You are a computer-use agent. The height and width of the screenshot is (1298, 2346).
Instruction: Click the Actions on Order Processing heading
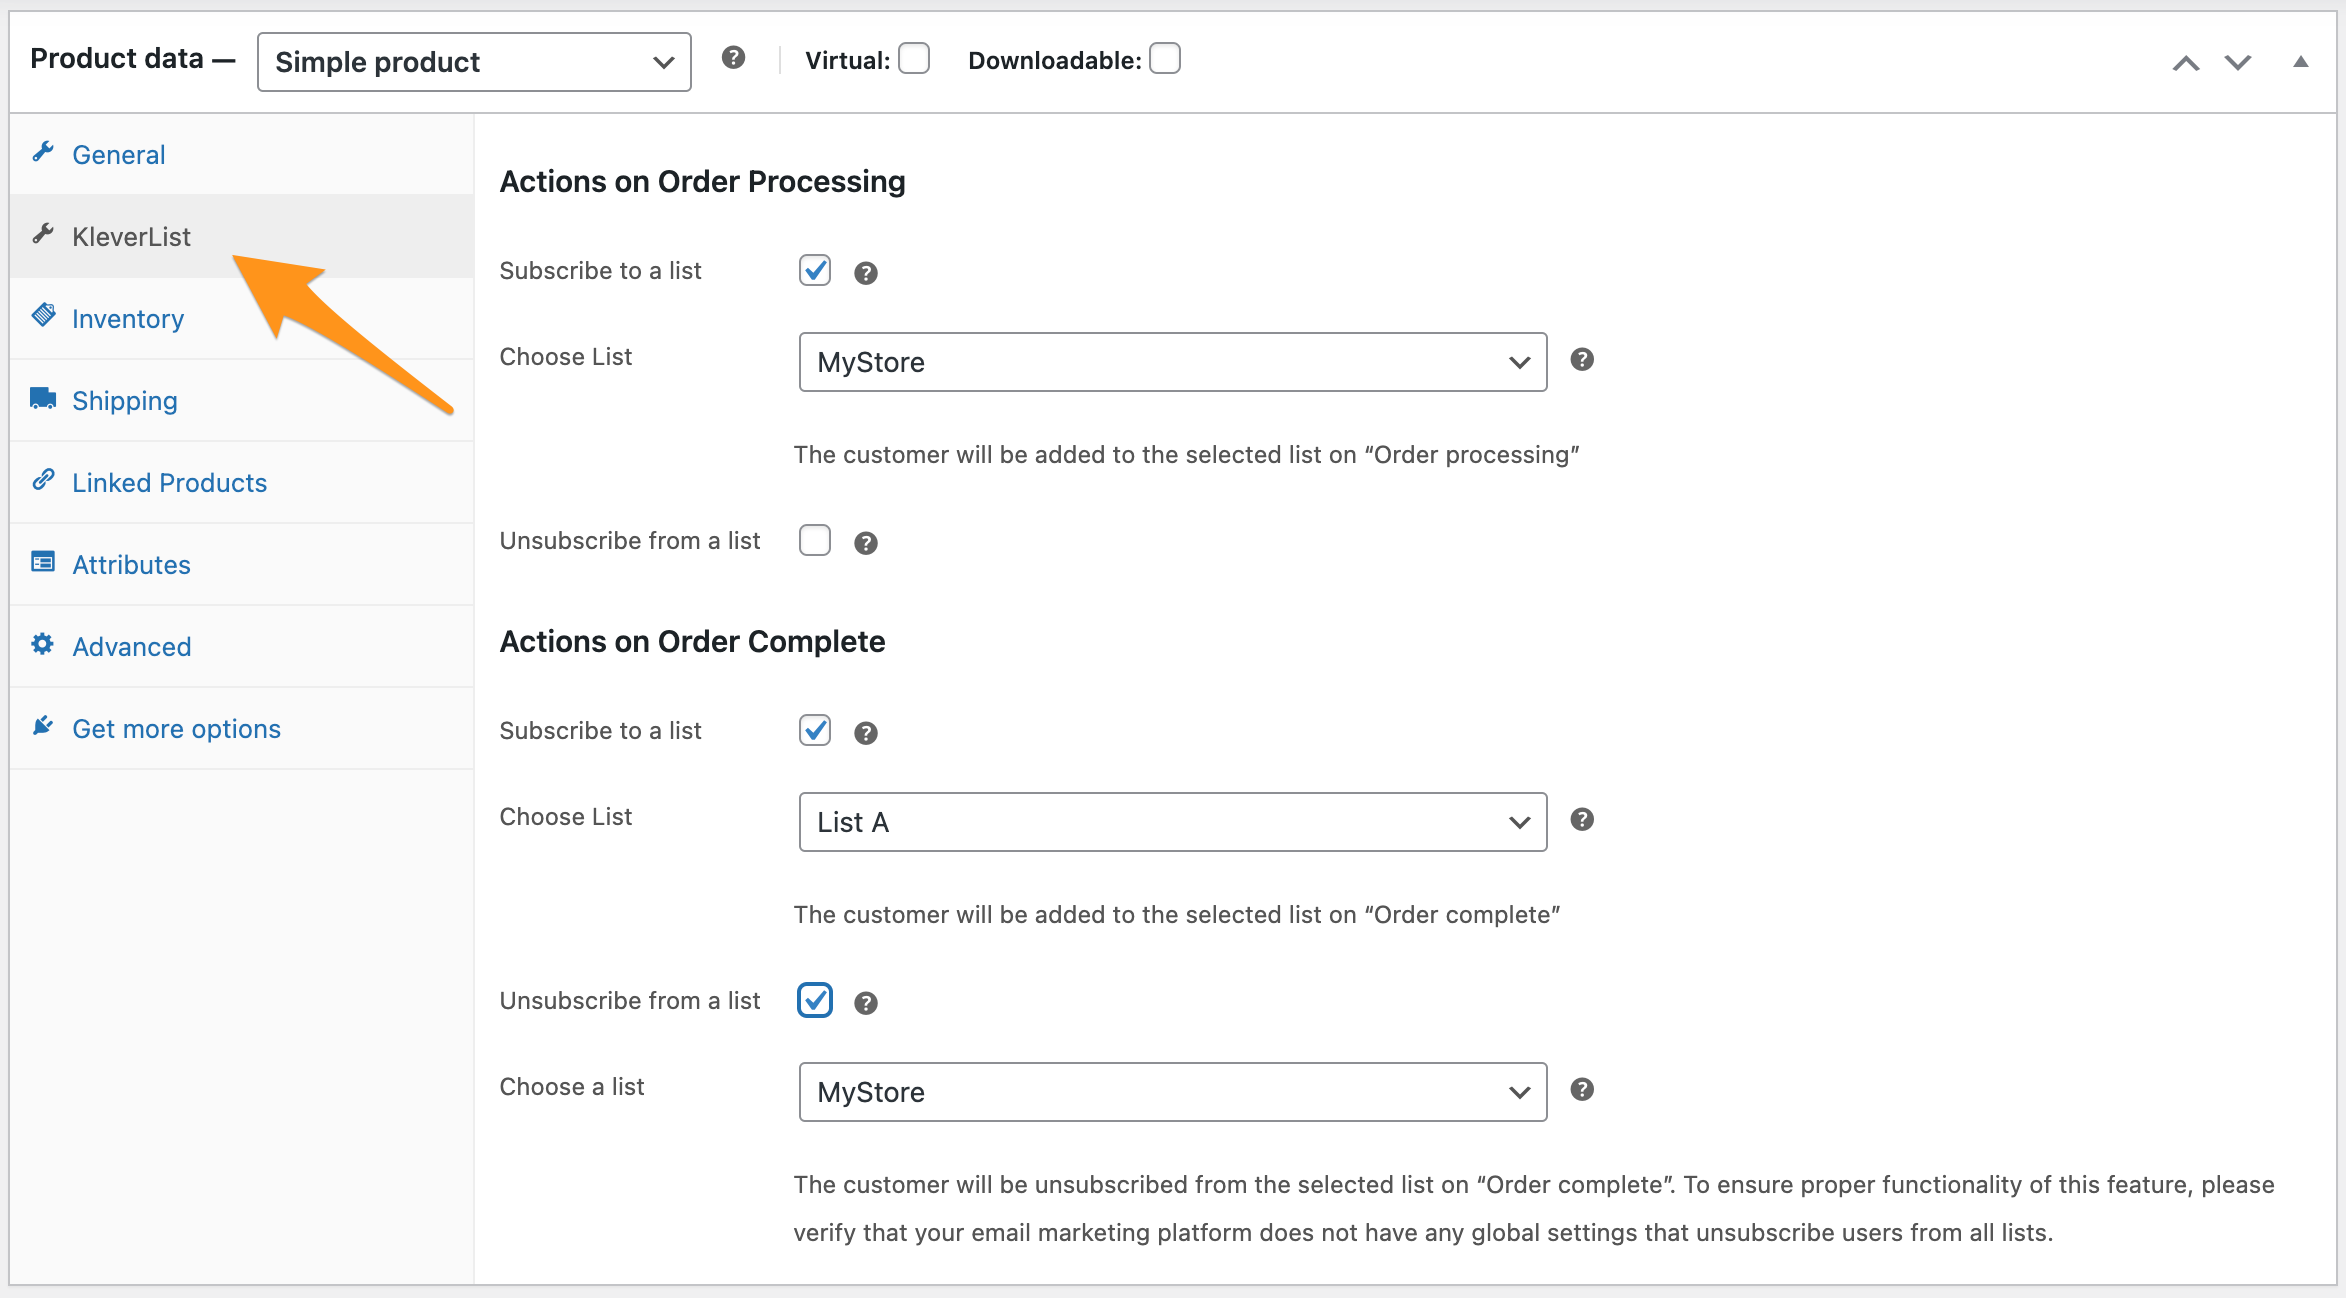(x=702, y=181)
